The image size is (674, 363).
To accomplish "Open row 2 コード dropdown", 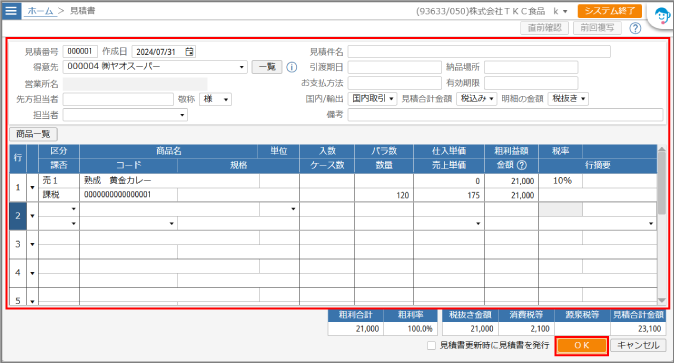I will pyautogui.click(x=172, y=223).
